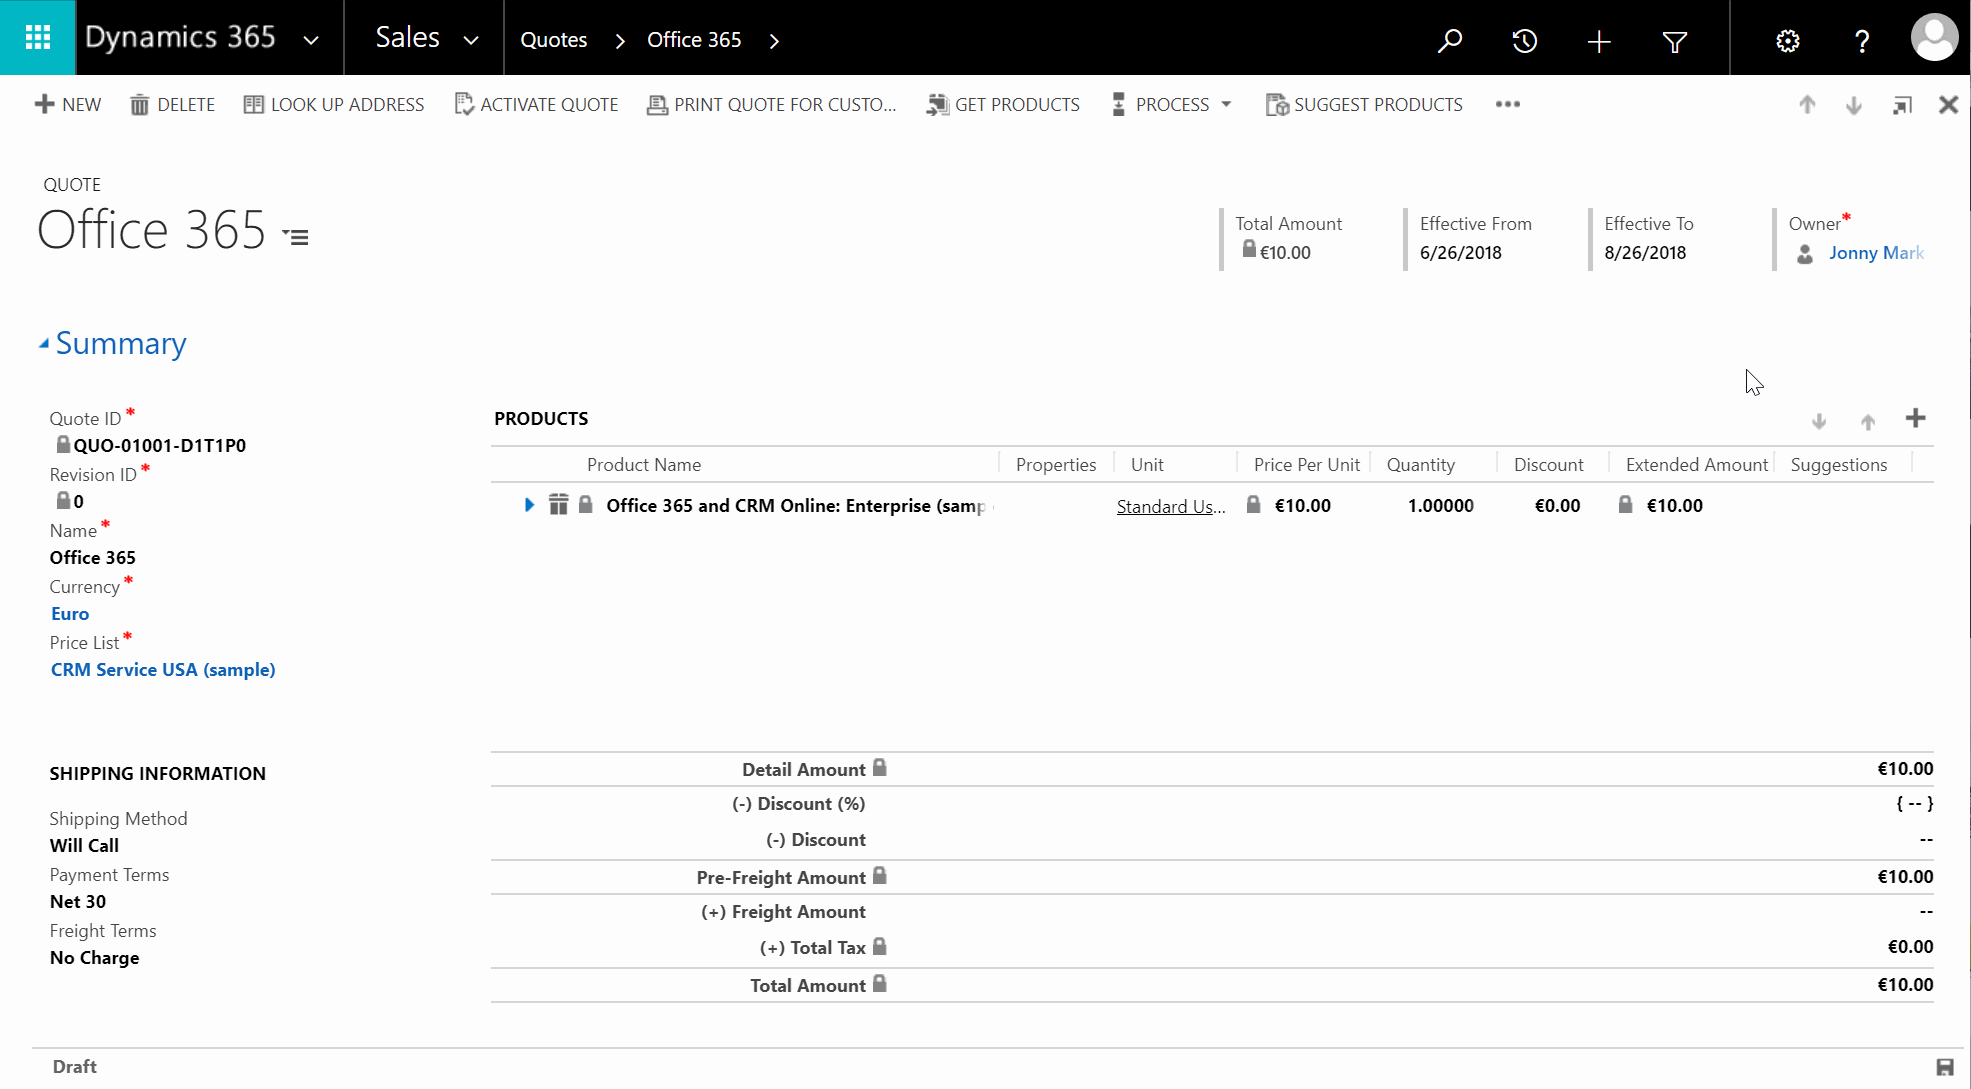Open Standard Us... unit link
Screen dimensions: 1971x1089
coord(1171,506)
